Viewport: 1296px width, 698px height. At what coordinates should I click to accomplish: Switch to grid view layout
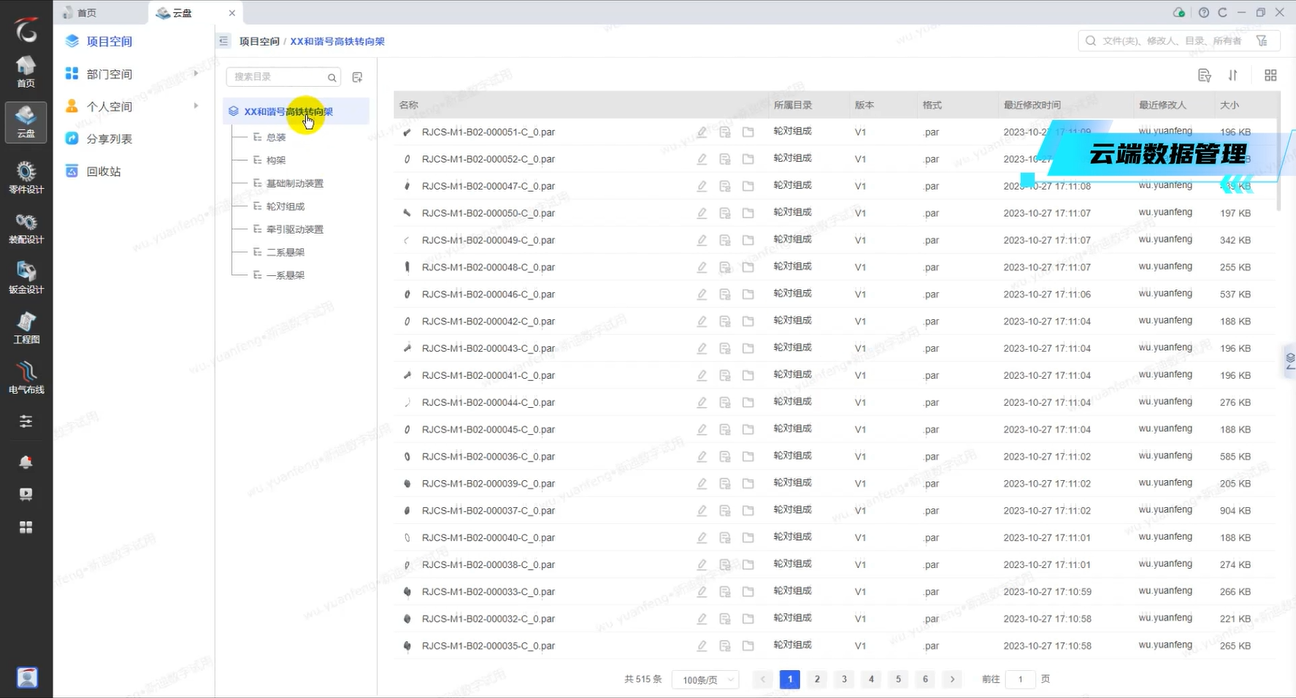click(1270, 76)
